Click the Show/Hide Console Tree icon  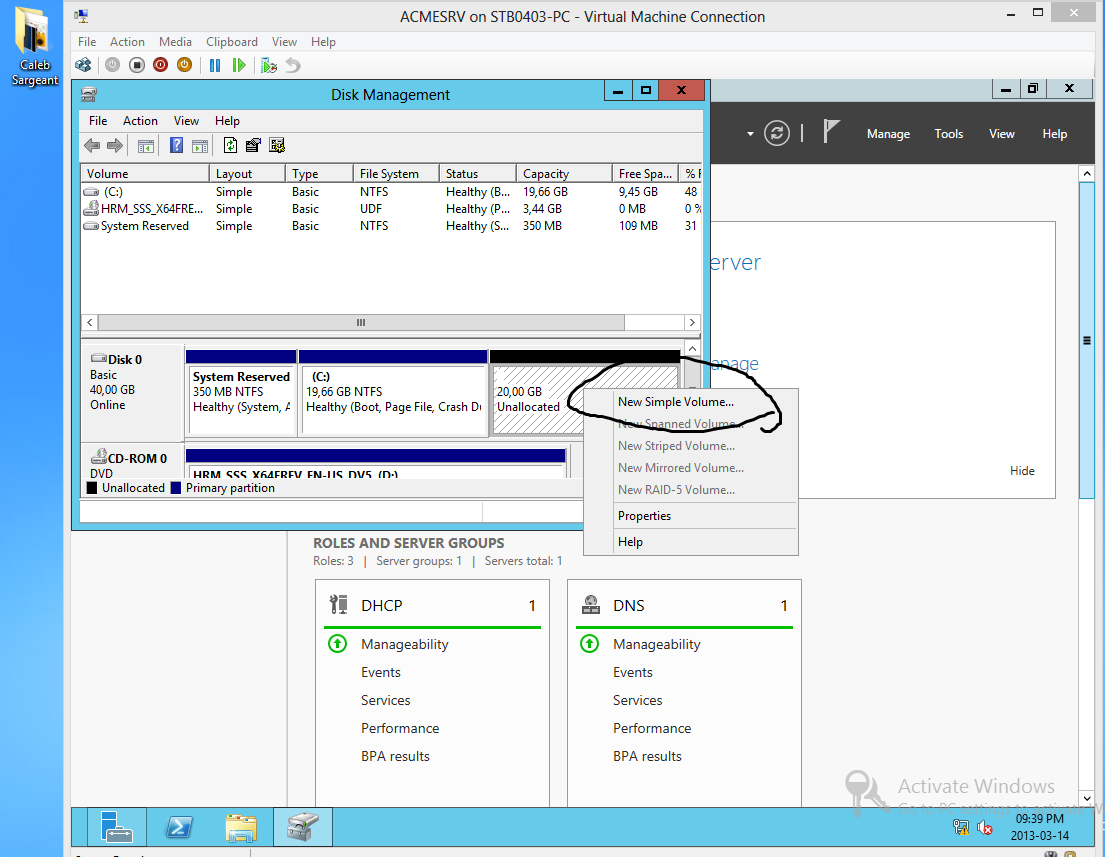[146, 146]
